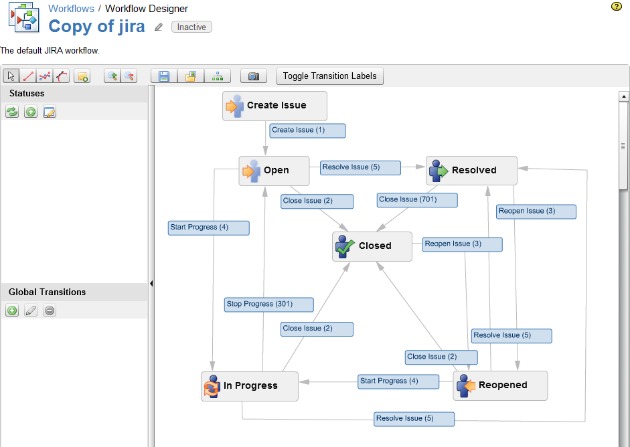Click Reopen Issue (3) label beside Closed node
Screen dimensions: 630x447
[x=462, y=244]
